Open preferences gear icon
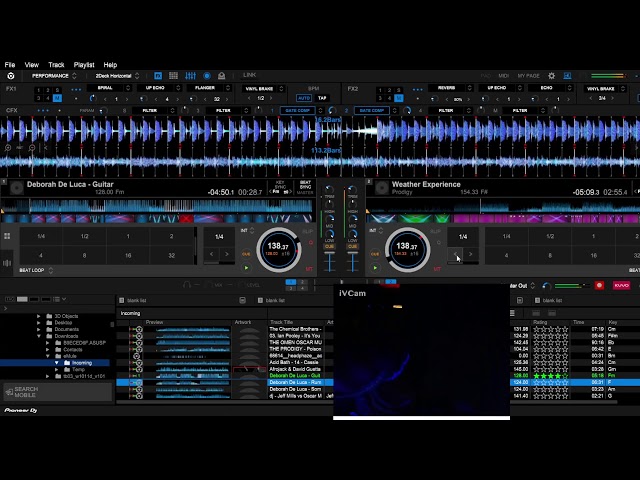This screenshot has height=480, width=640. (x=551, y=76)
